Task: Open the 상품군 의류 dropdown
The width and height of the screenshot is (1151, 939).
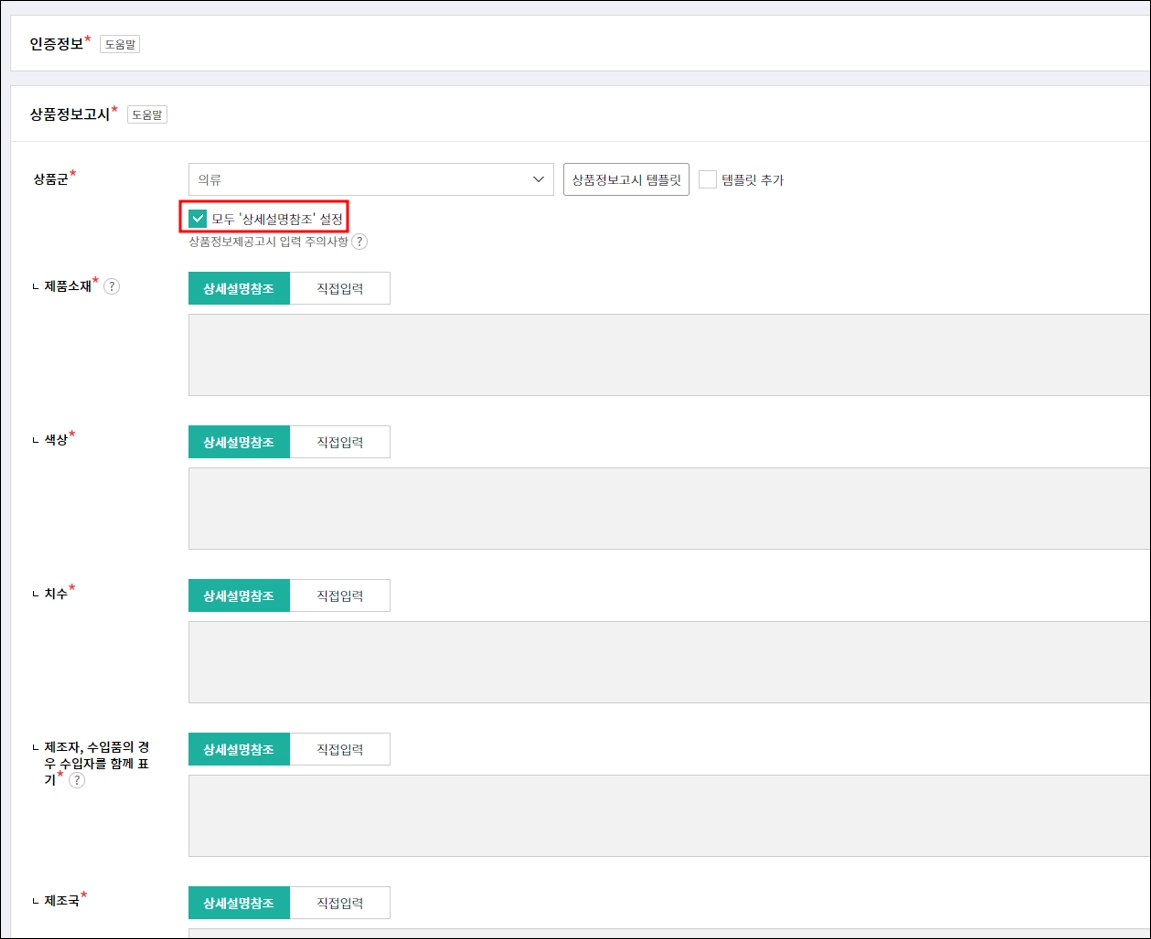Action: [371, 179]
